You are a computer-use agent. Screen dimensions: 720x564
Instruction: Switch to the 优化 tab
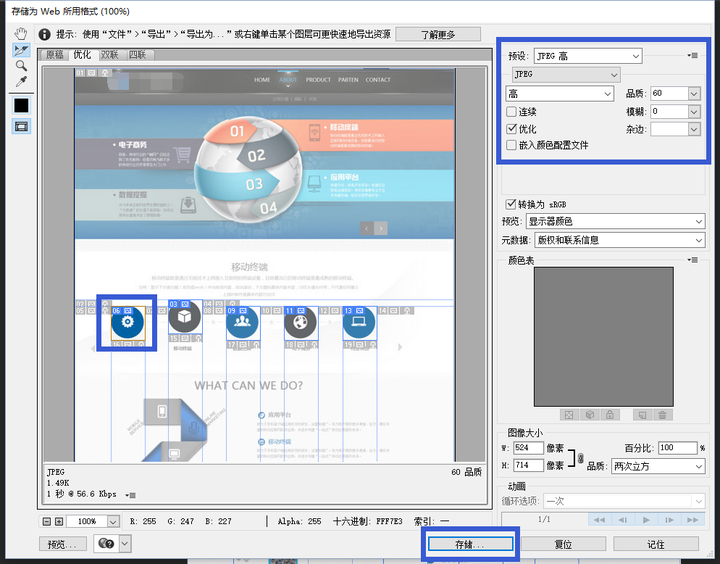pos(82,54)
